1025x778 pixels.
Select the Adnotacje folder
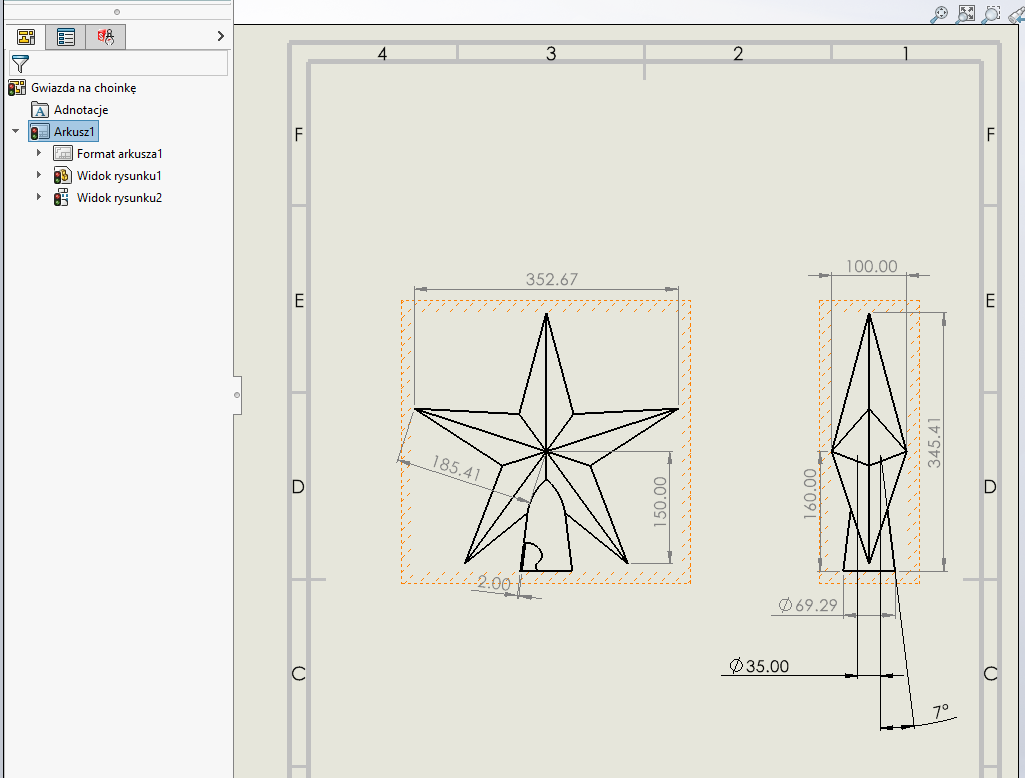click(81, 110)
